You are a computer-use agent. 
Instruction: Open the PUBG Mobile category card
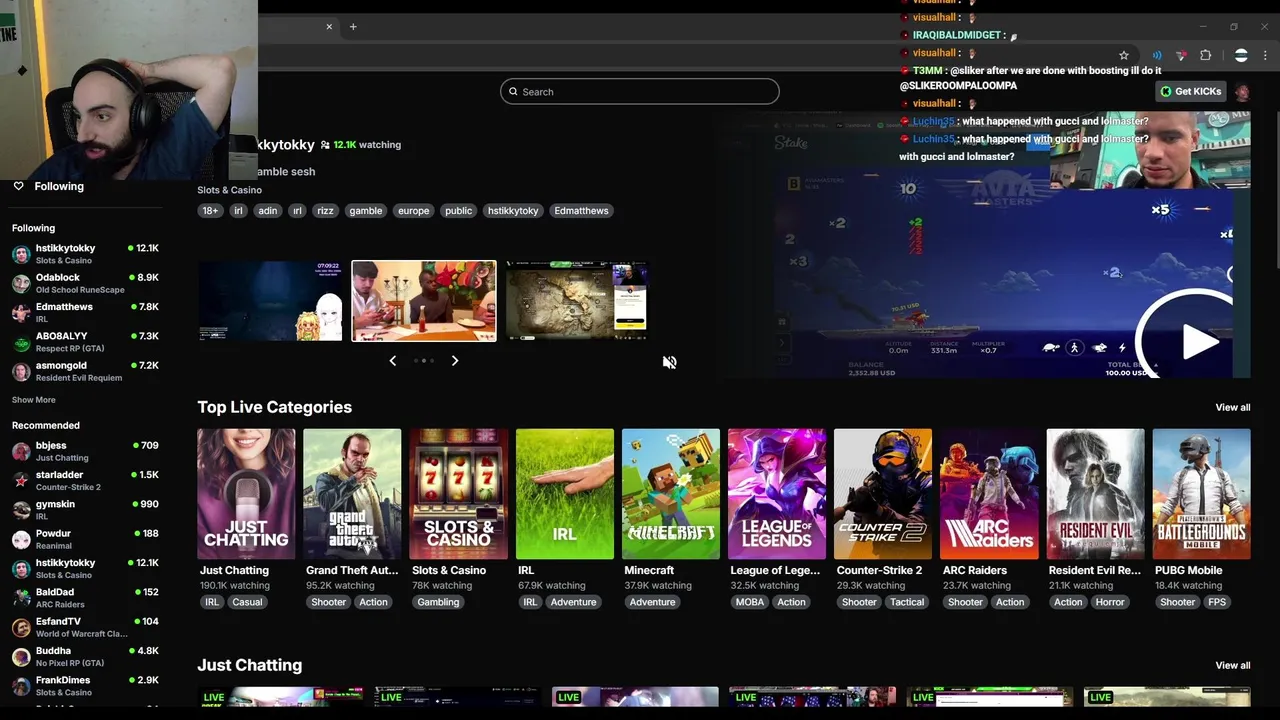[x=1201, y=494]
